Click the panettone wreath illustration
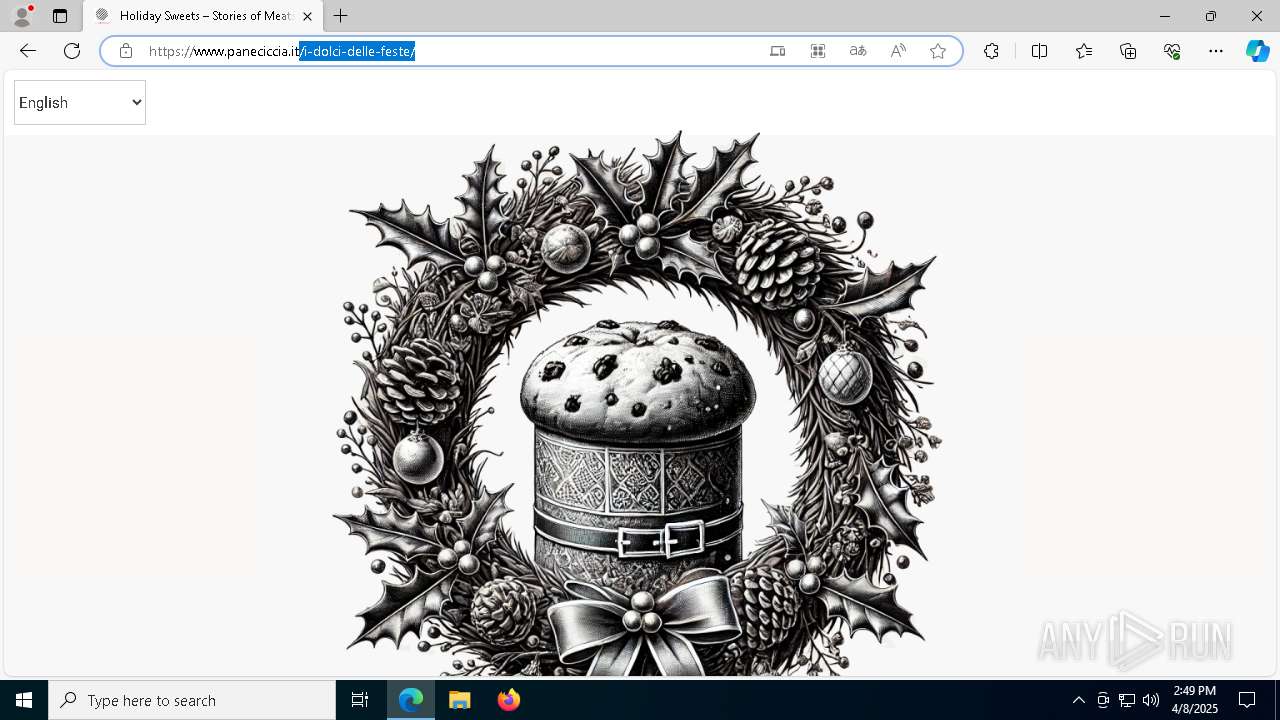The image size is (1280, 720). (x=638, y=403)
